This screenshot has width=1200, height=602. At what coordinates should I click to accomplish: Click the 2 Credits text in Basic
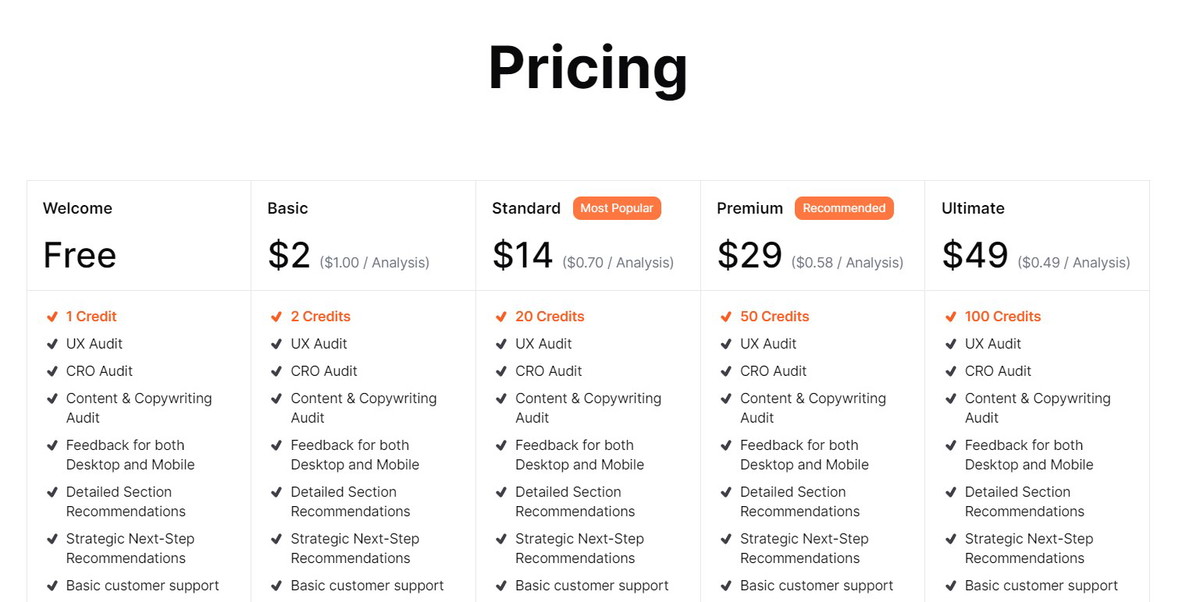[x=321, y=316]
